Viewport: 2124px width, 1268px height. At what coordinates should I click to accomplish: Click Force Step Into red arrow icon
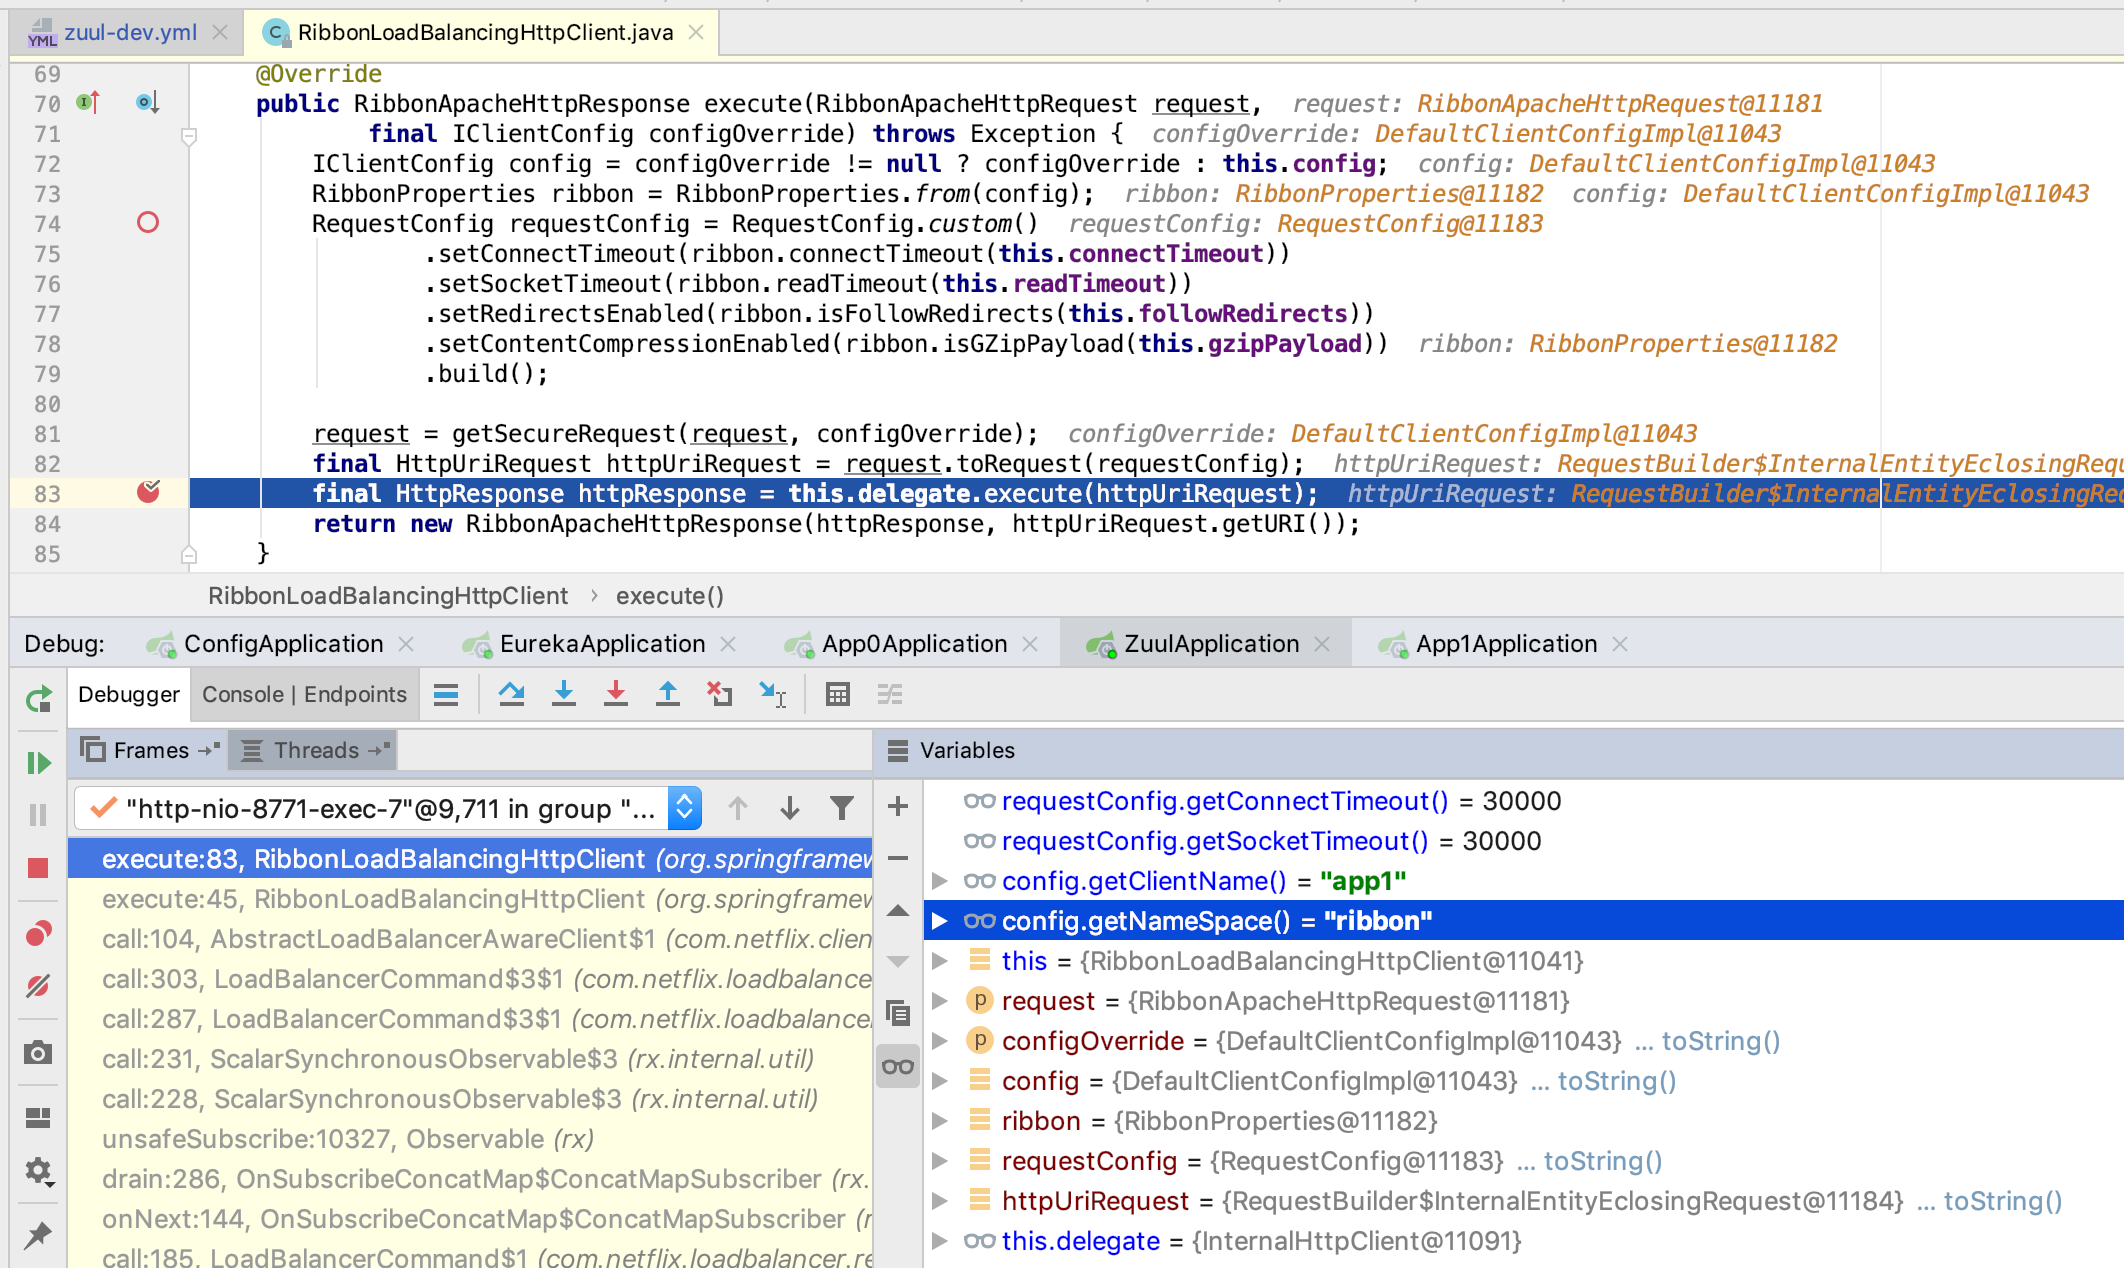[616, 694]
